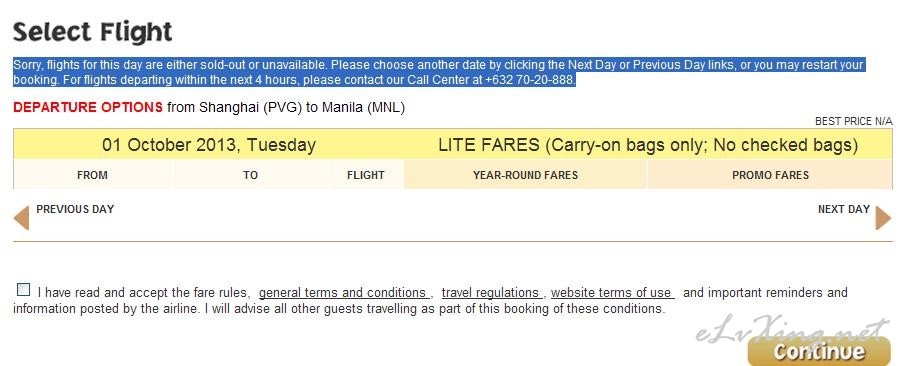900x366 pixels.
Task: Click the left arrow for previous day
Action: pos(21,218)
